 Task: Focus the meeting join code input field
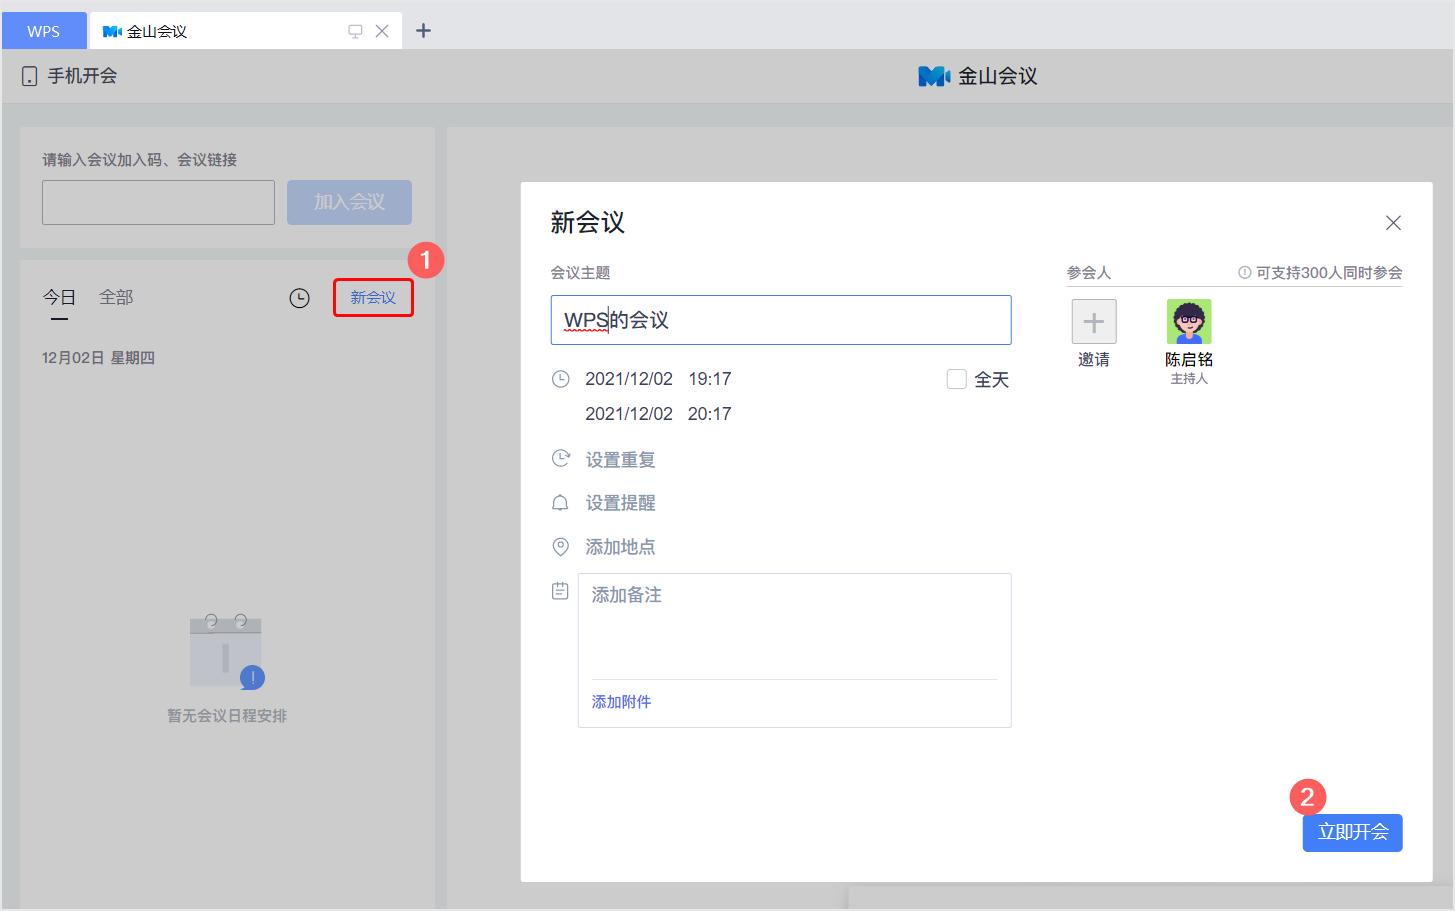[x=158, y=202]
